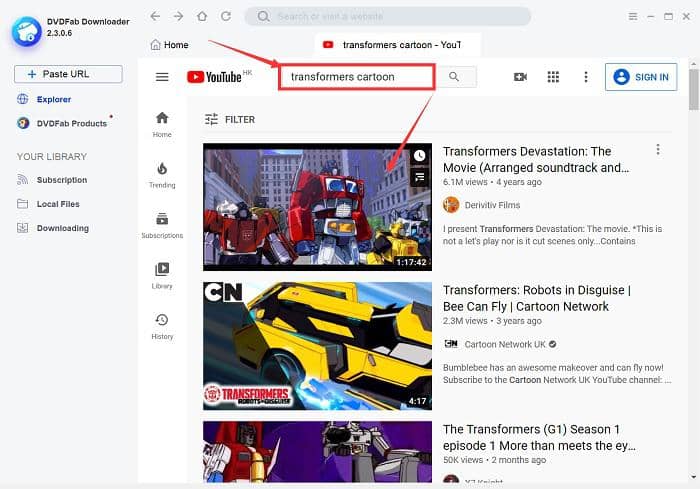Click the browser address bar

click(388, 17)
